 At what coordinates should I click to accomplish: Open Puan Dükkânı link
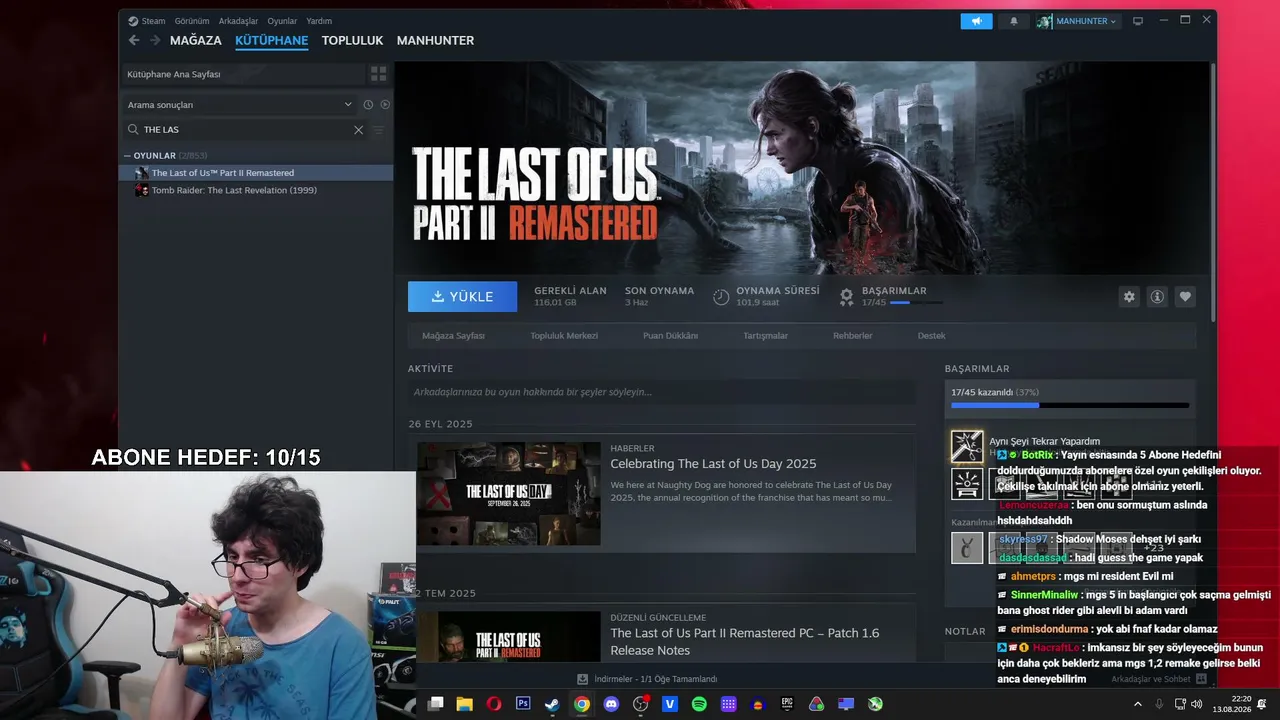[x=670, y=336]
